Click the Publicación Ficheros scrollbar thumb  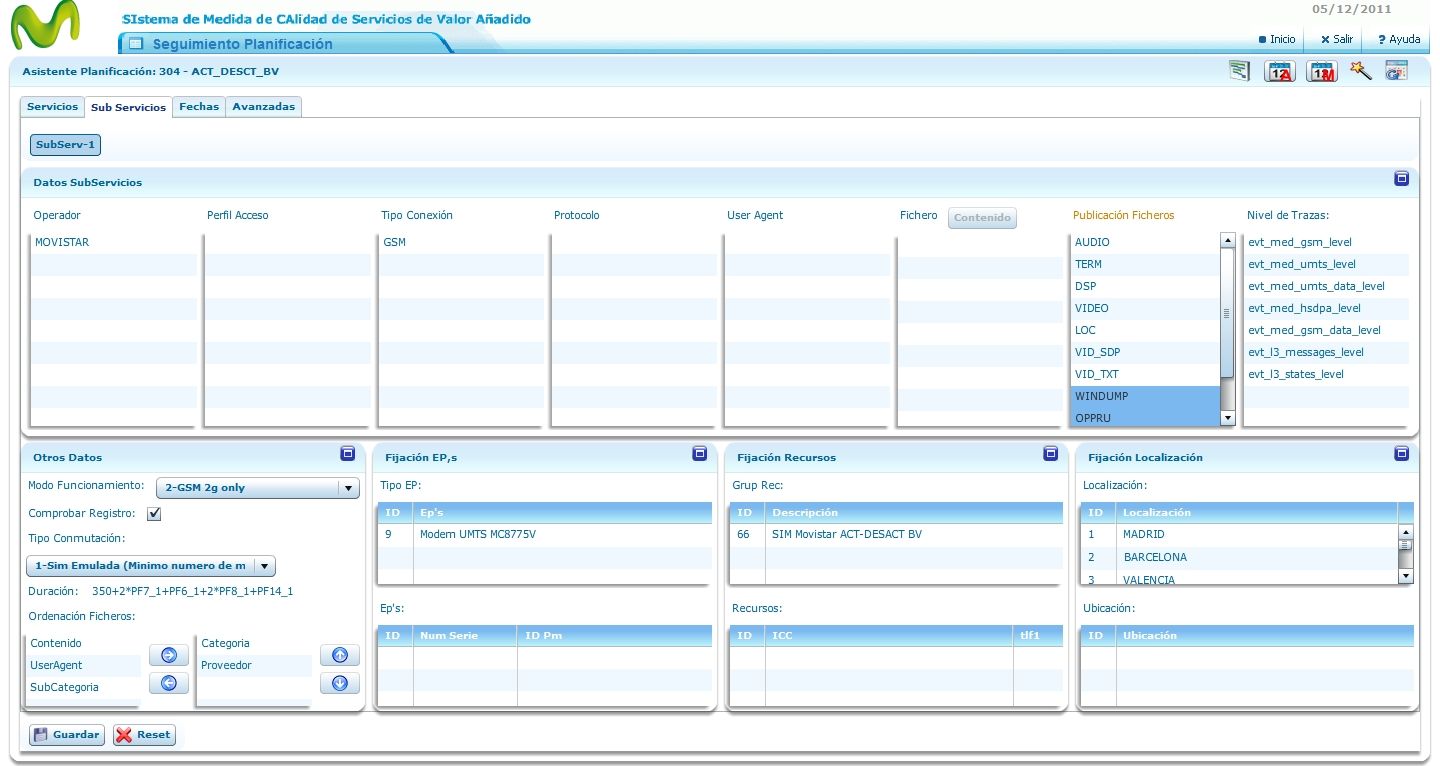click(x=1227, y=314)
